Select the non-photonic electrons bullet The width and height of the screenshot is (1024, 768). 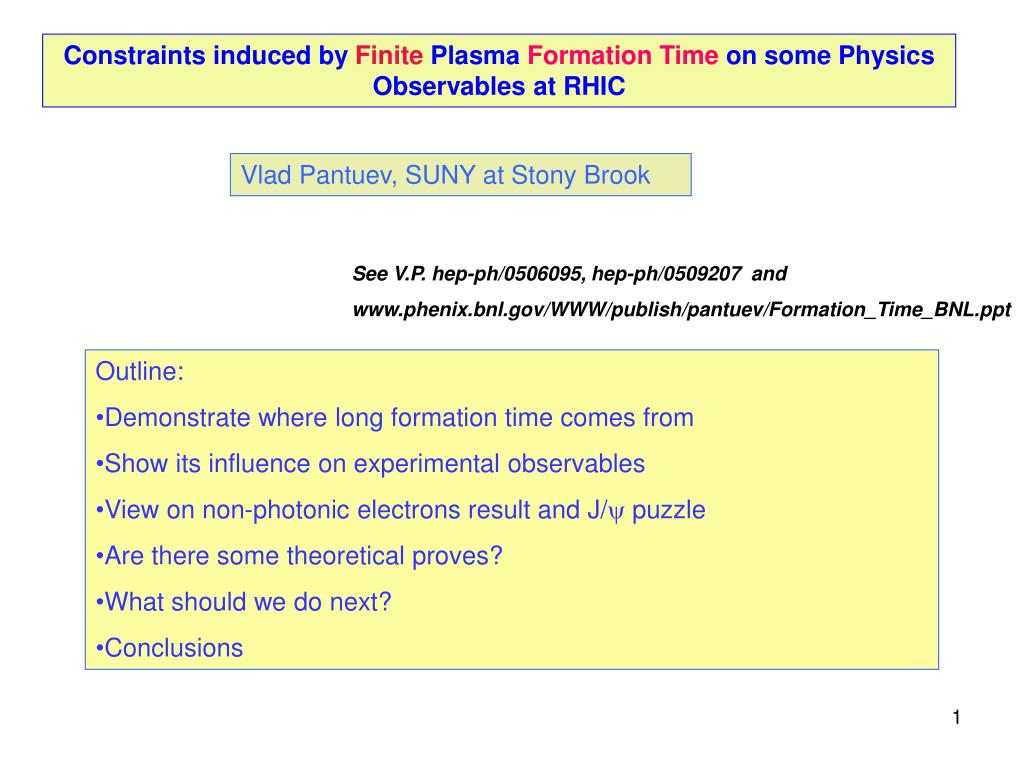[x=400, y=510]
